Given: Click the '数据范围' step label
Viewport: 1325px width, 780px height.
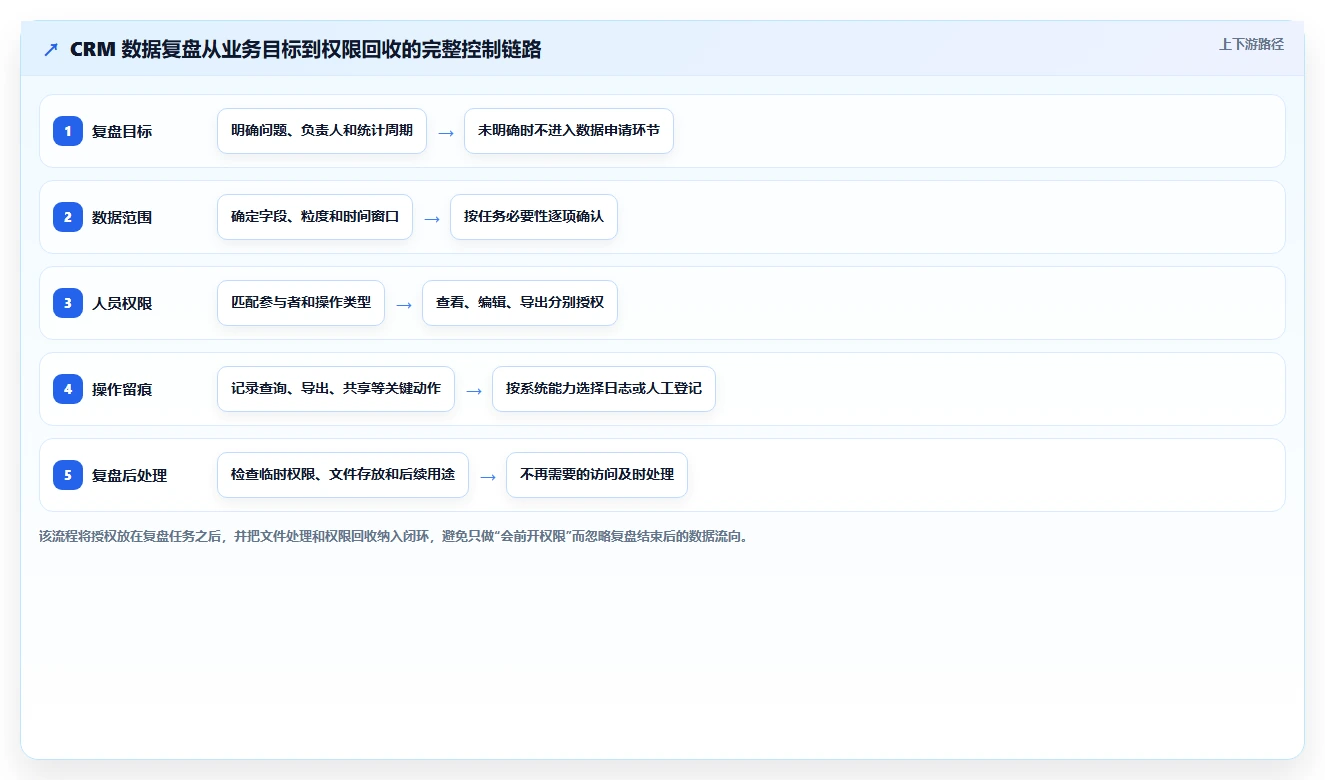Looking at the screenshot, I should tap(122, 217).
